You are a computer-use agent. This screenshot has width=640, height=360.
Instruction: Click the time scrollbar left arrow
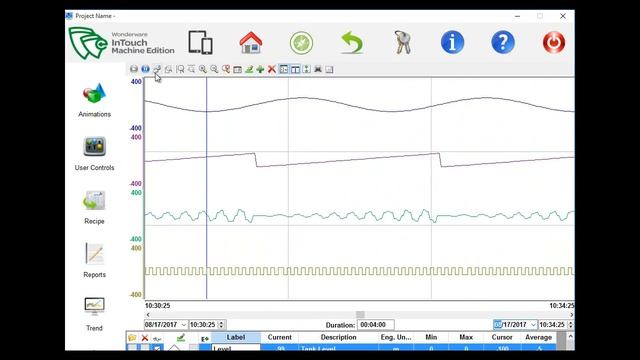[x=148, y=314]
